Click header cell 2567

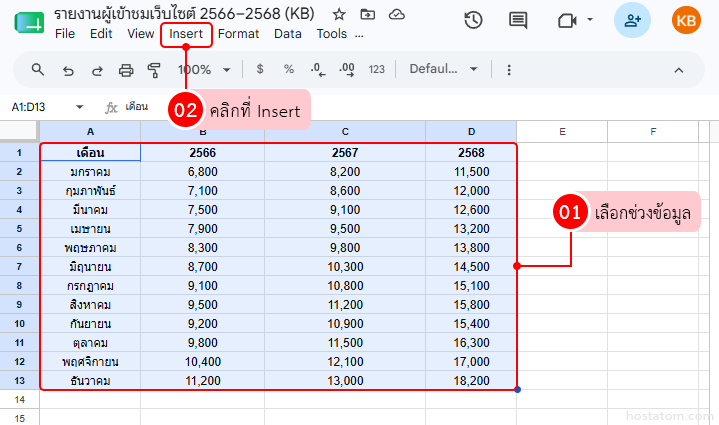pos(345,153)
